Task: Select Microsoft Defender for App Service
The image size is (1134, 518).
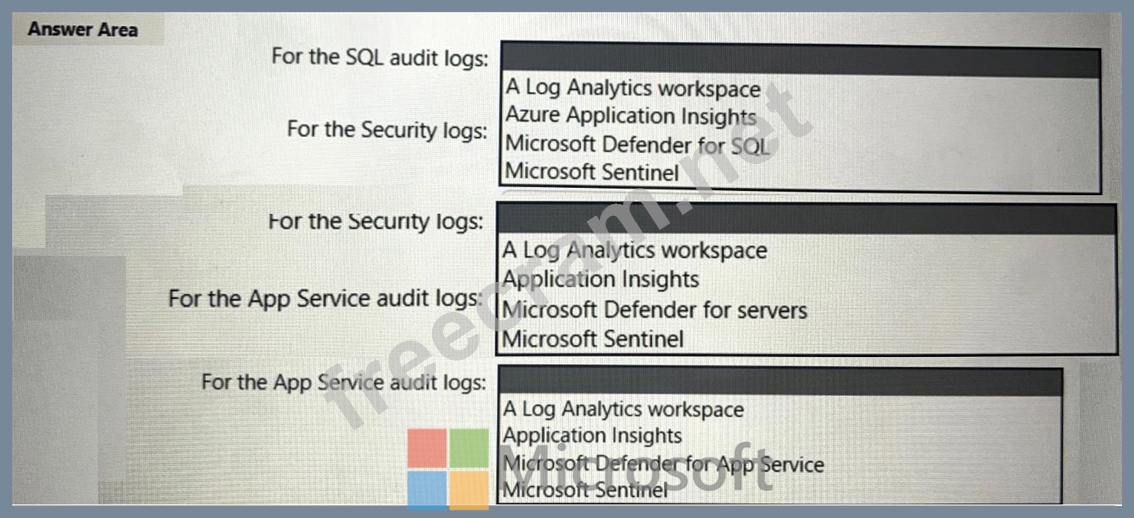Action: (663, 464)
